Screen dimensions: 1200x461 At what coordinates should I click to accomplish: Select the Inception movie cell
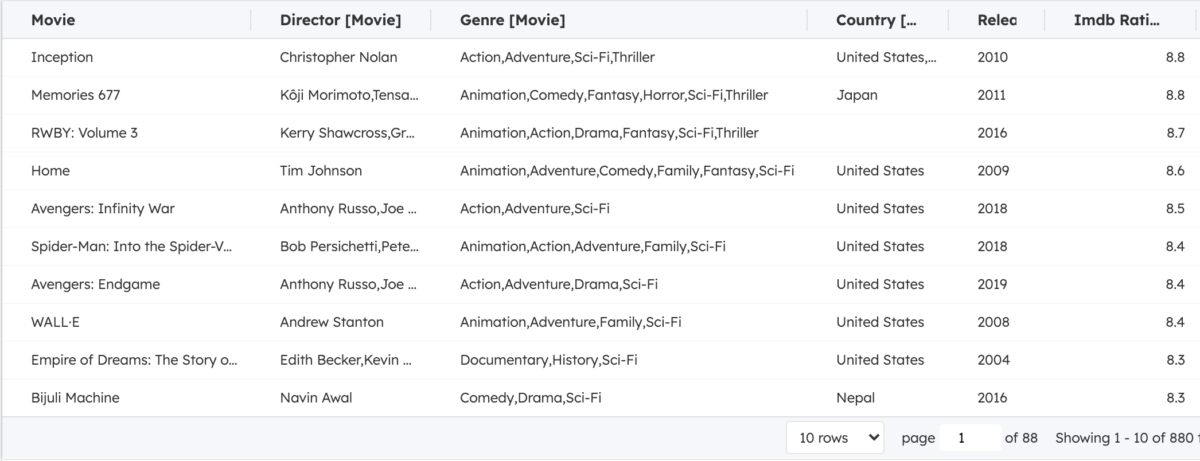coord(62,58)
